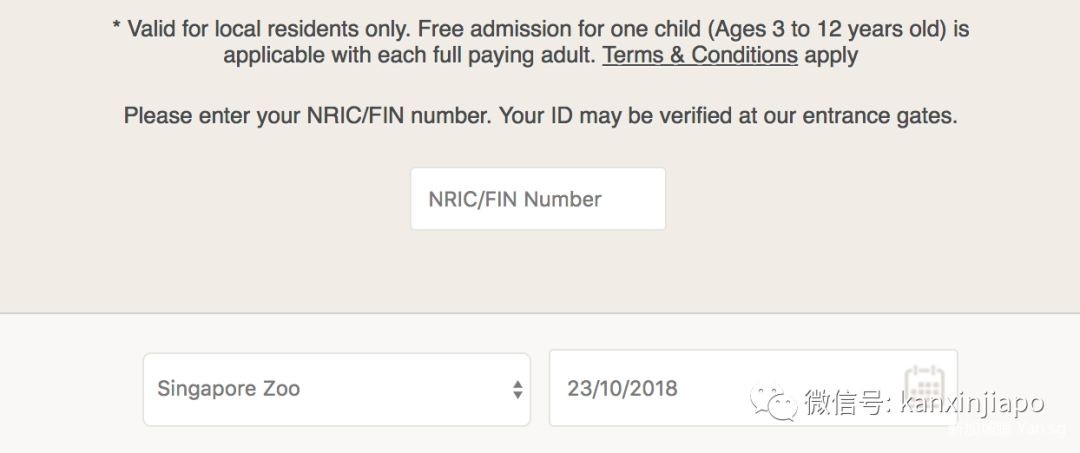
Task: Click the word 'apply' after Terms link
Action: click(x=831, y=55)
